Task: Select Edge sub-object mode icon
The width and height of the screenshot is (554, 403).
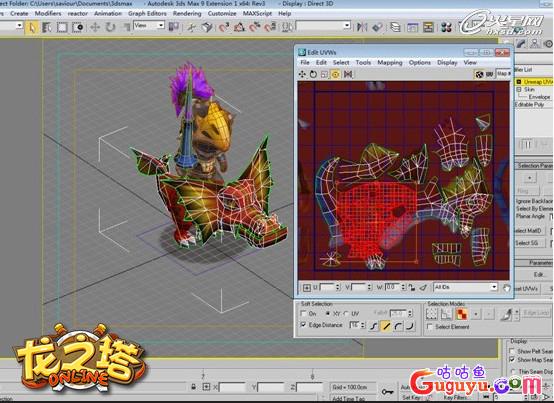Action: coord(446,314)
